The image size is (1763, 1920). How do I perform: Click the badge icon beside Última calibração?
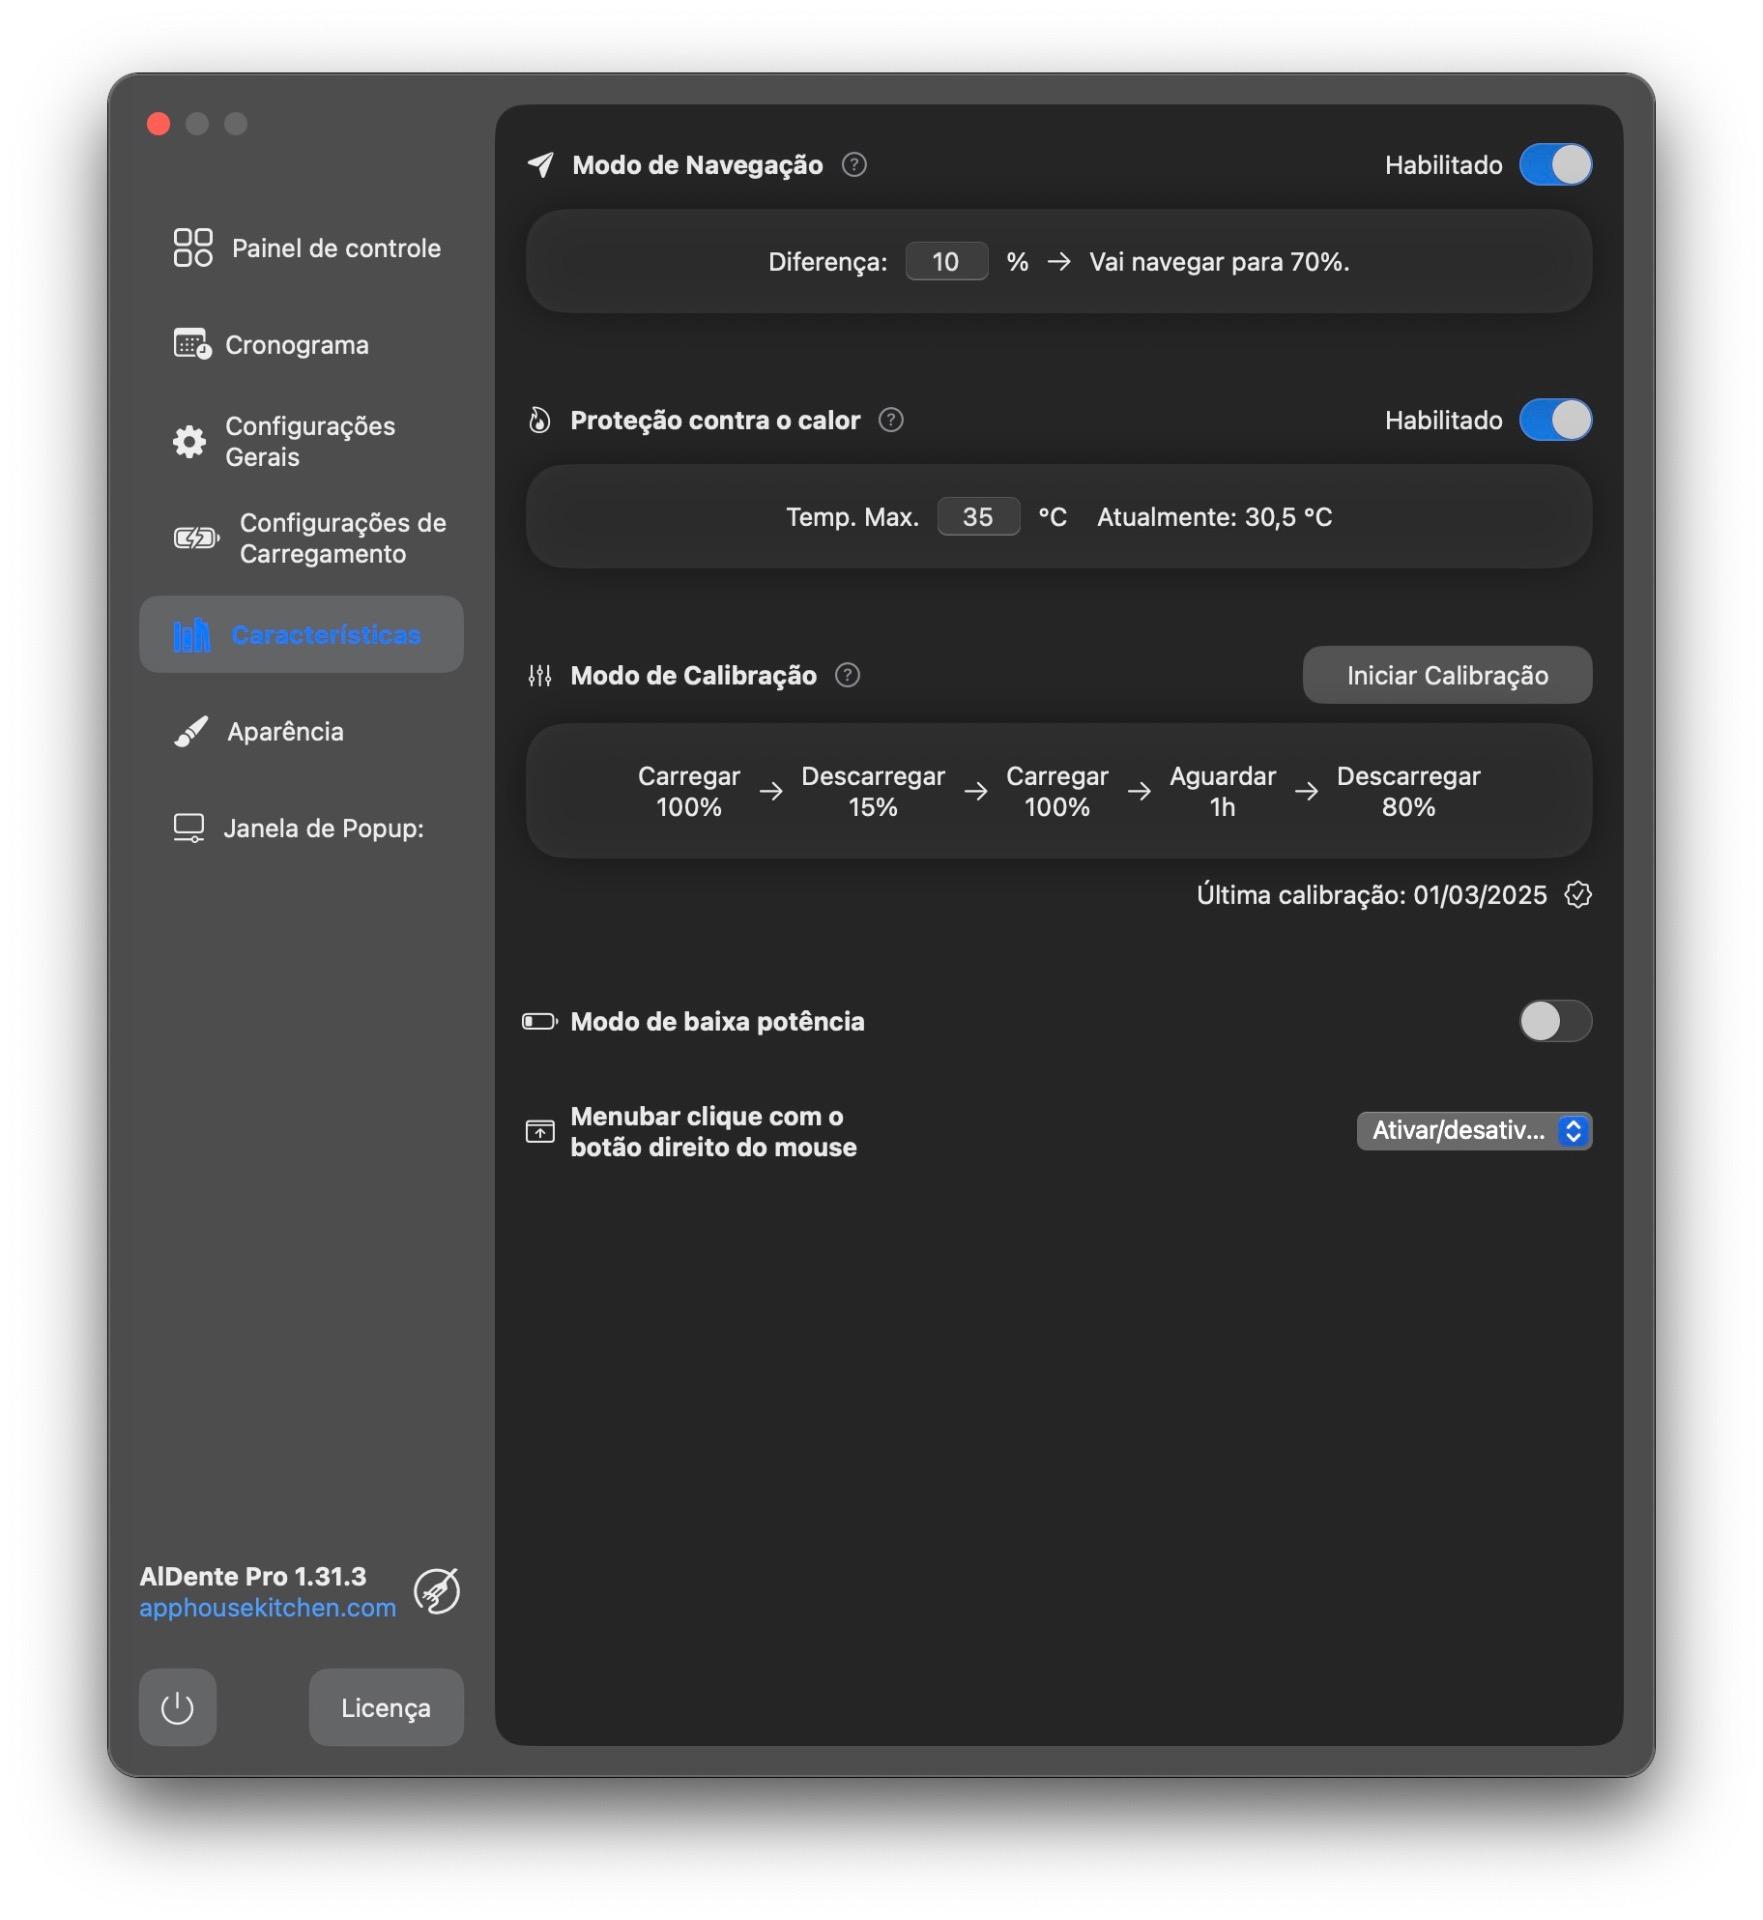pyautogui.click(x=1577, y=895)
